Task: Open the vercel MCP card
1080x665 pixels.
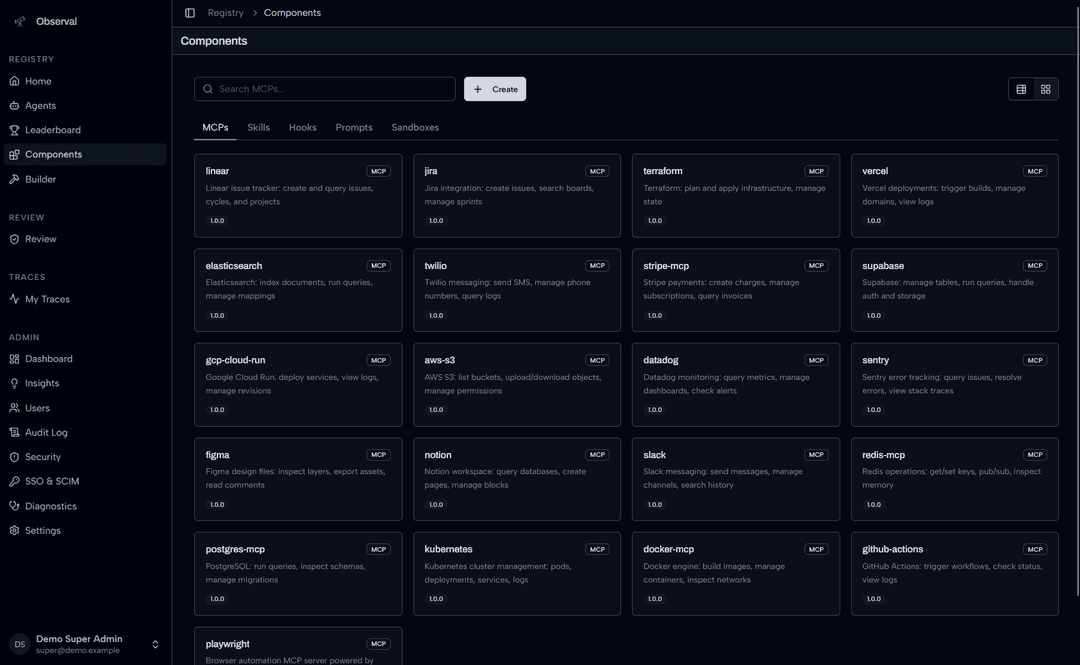Action: click(955, 196)
